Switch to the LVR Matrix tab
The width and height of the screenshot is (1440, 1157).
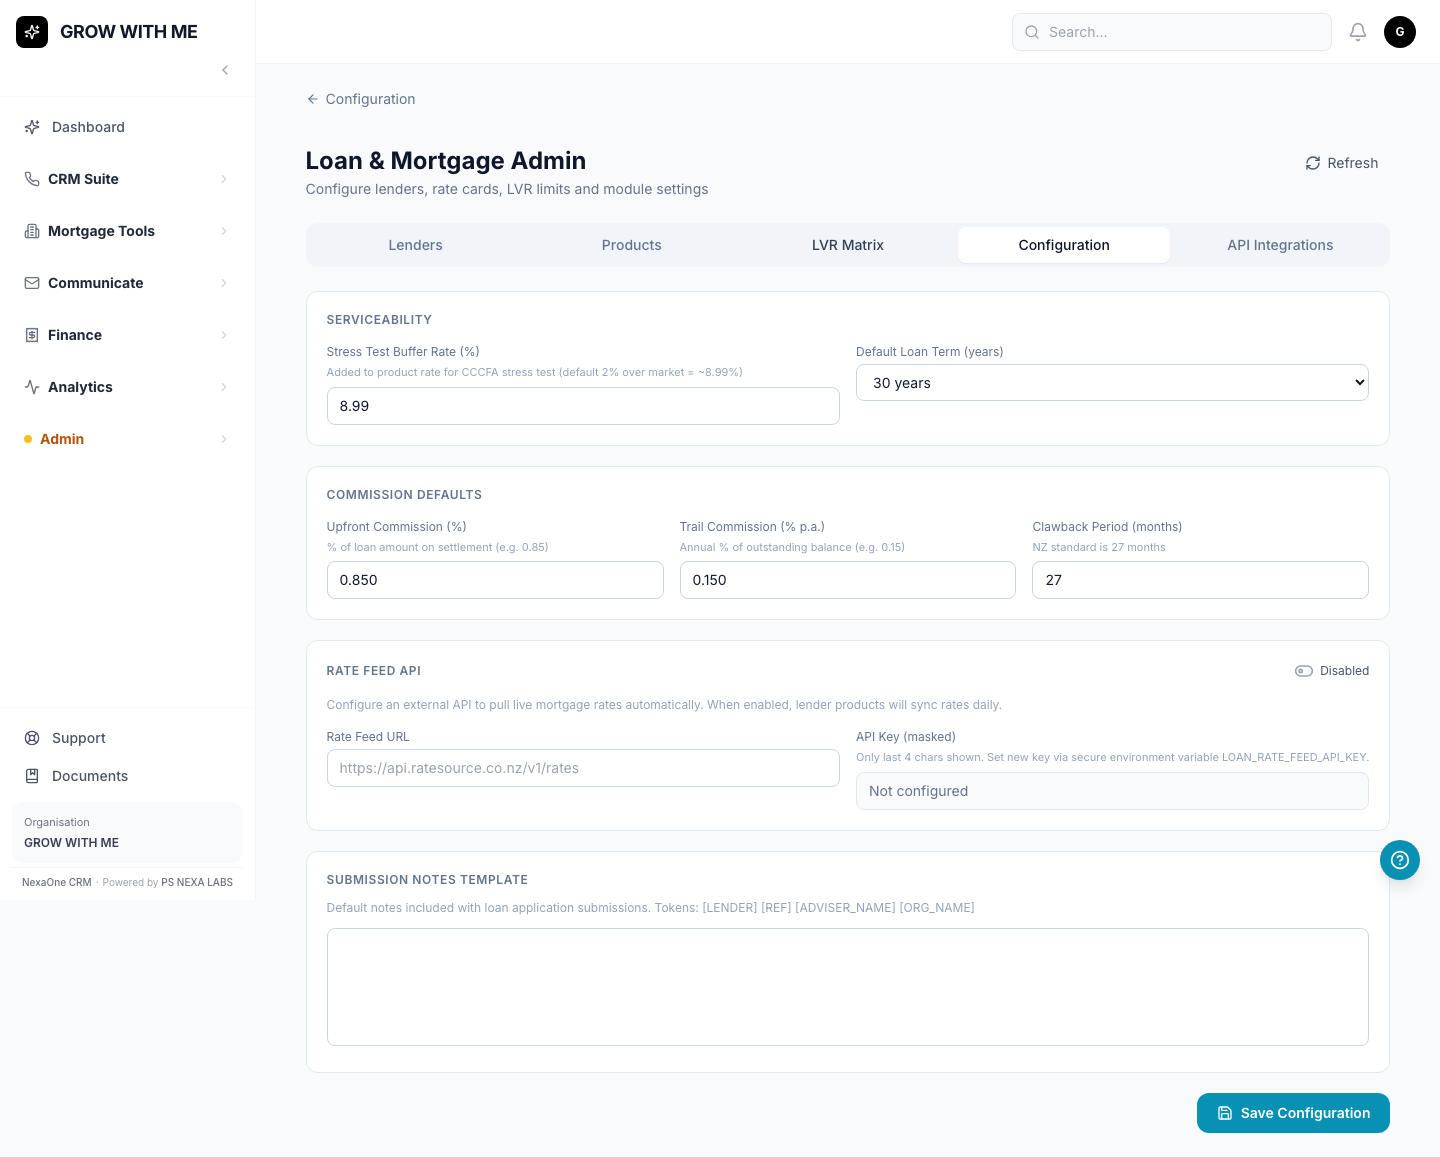pos(848,245)
